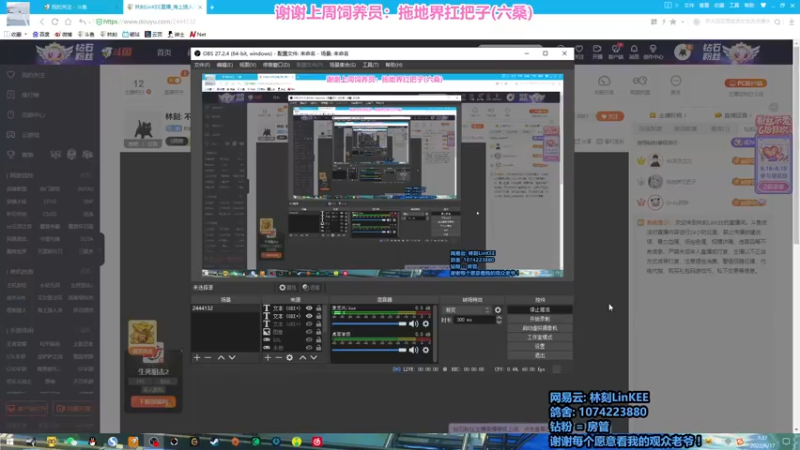Open the 百度 bookmark
800x450 pixels.
pyautogui.click(x=41, y=34)
